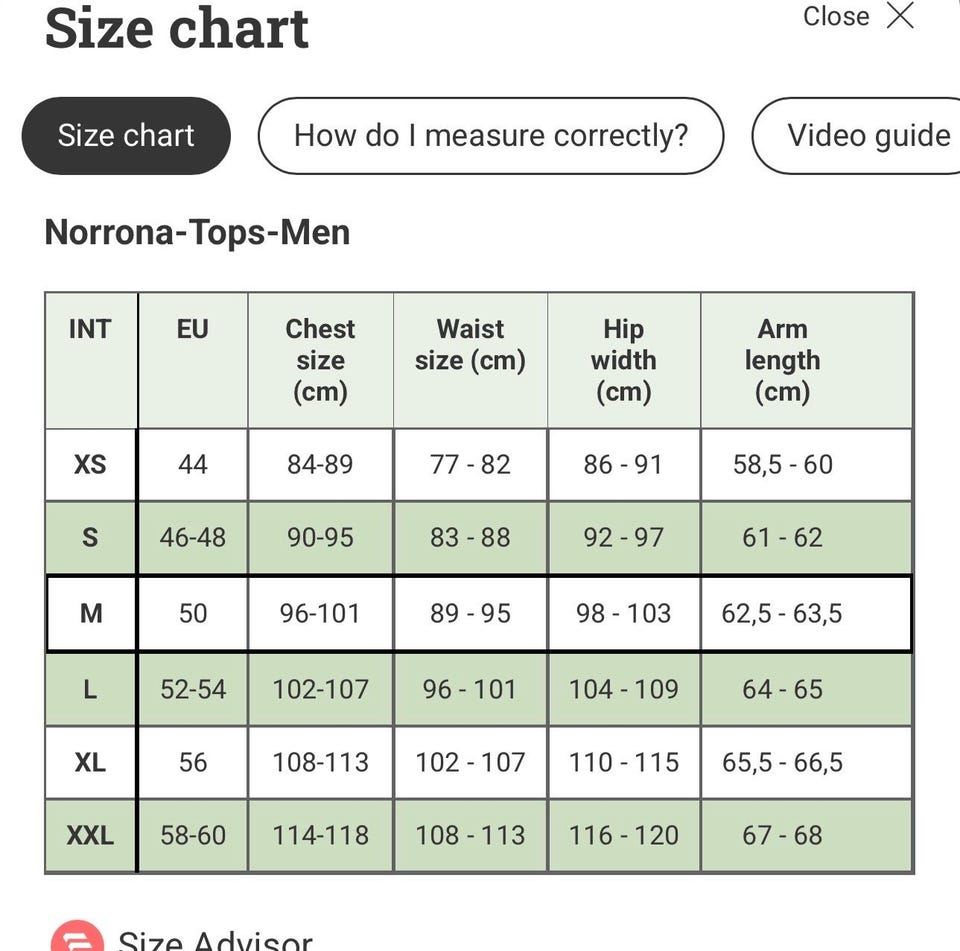
Task: Close the size chart with X icon
Action: (900, 16)
